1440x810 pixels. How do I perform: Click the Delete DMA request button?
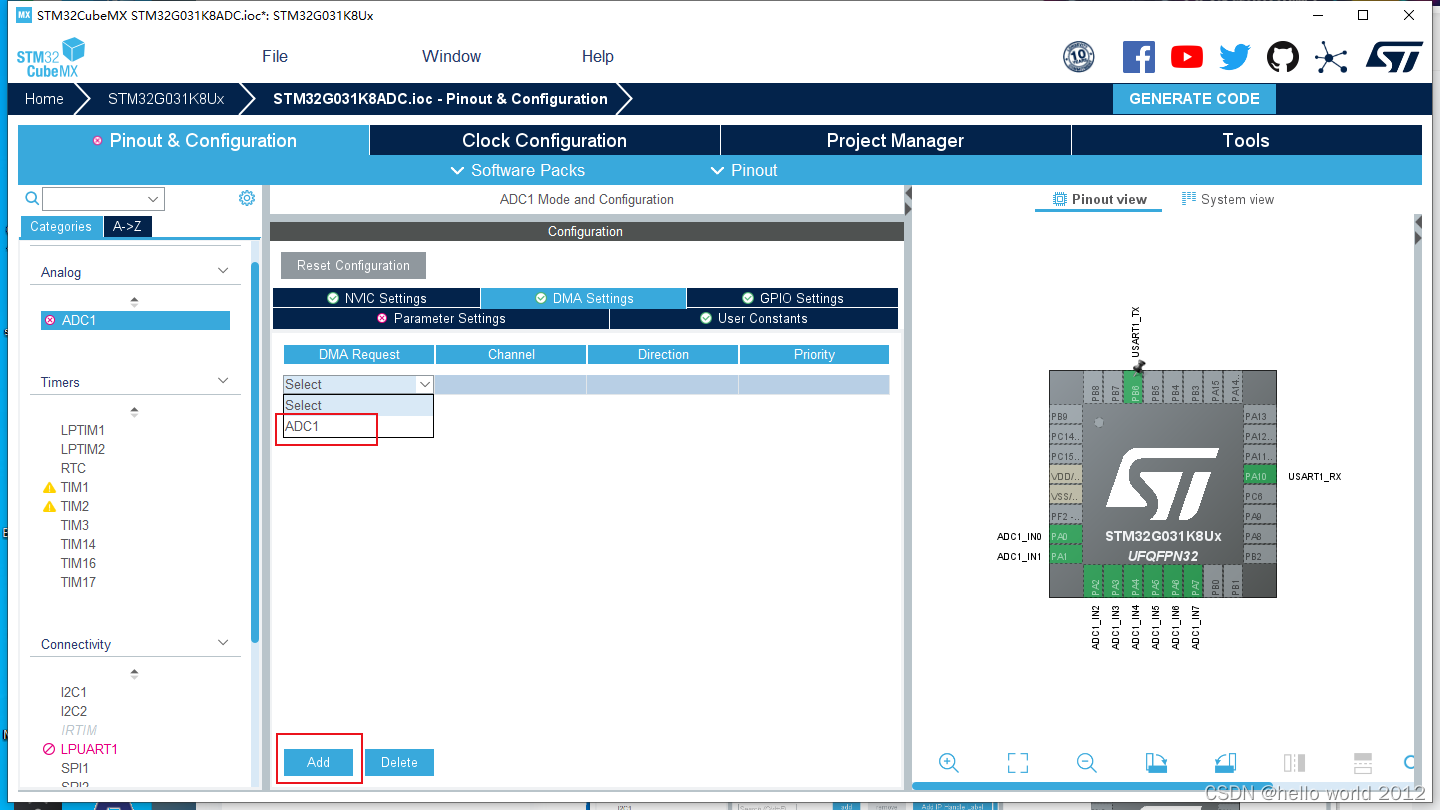(399, 762)
